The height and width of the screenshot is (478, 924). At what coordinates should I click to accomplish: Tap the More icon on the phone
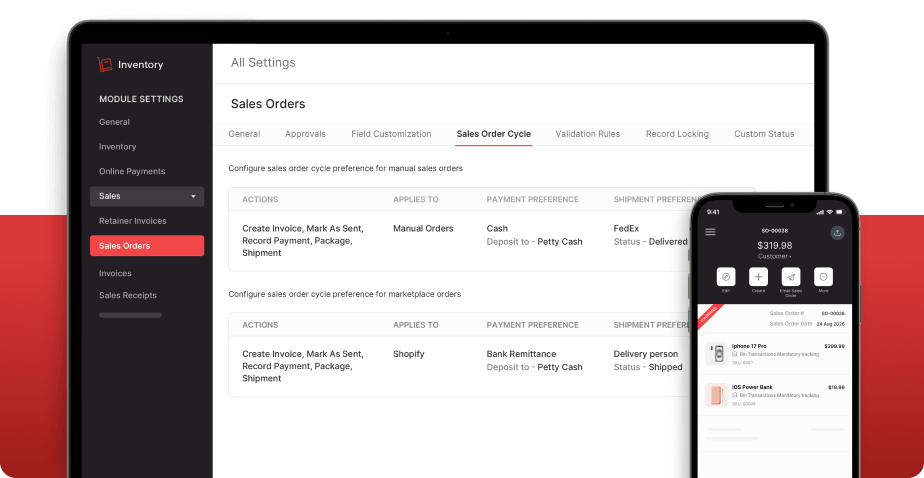click(x=823, y=276)
